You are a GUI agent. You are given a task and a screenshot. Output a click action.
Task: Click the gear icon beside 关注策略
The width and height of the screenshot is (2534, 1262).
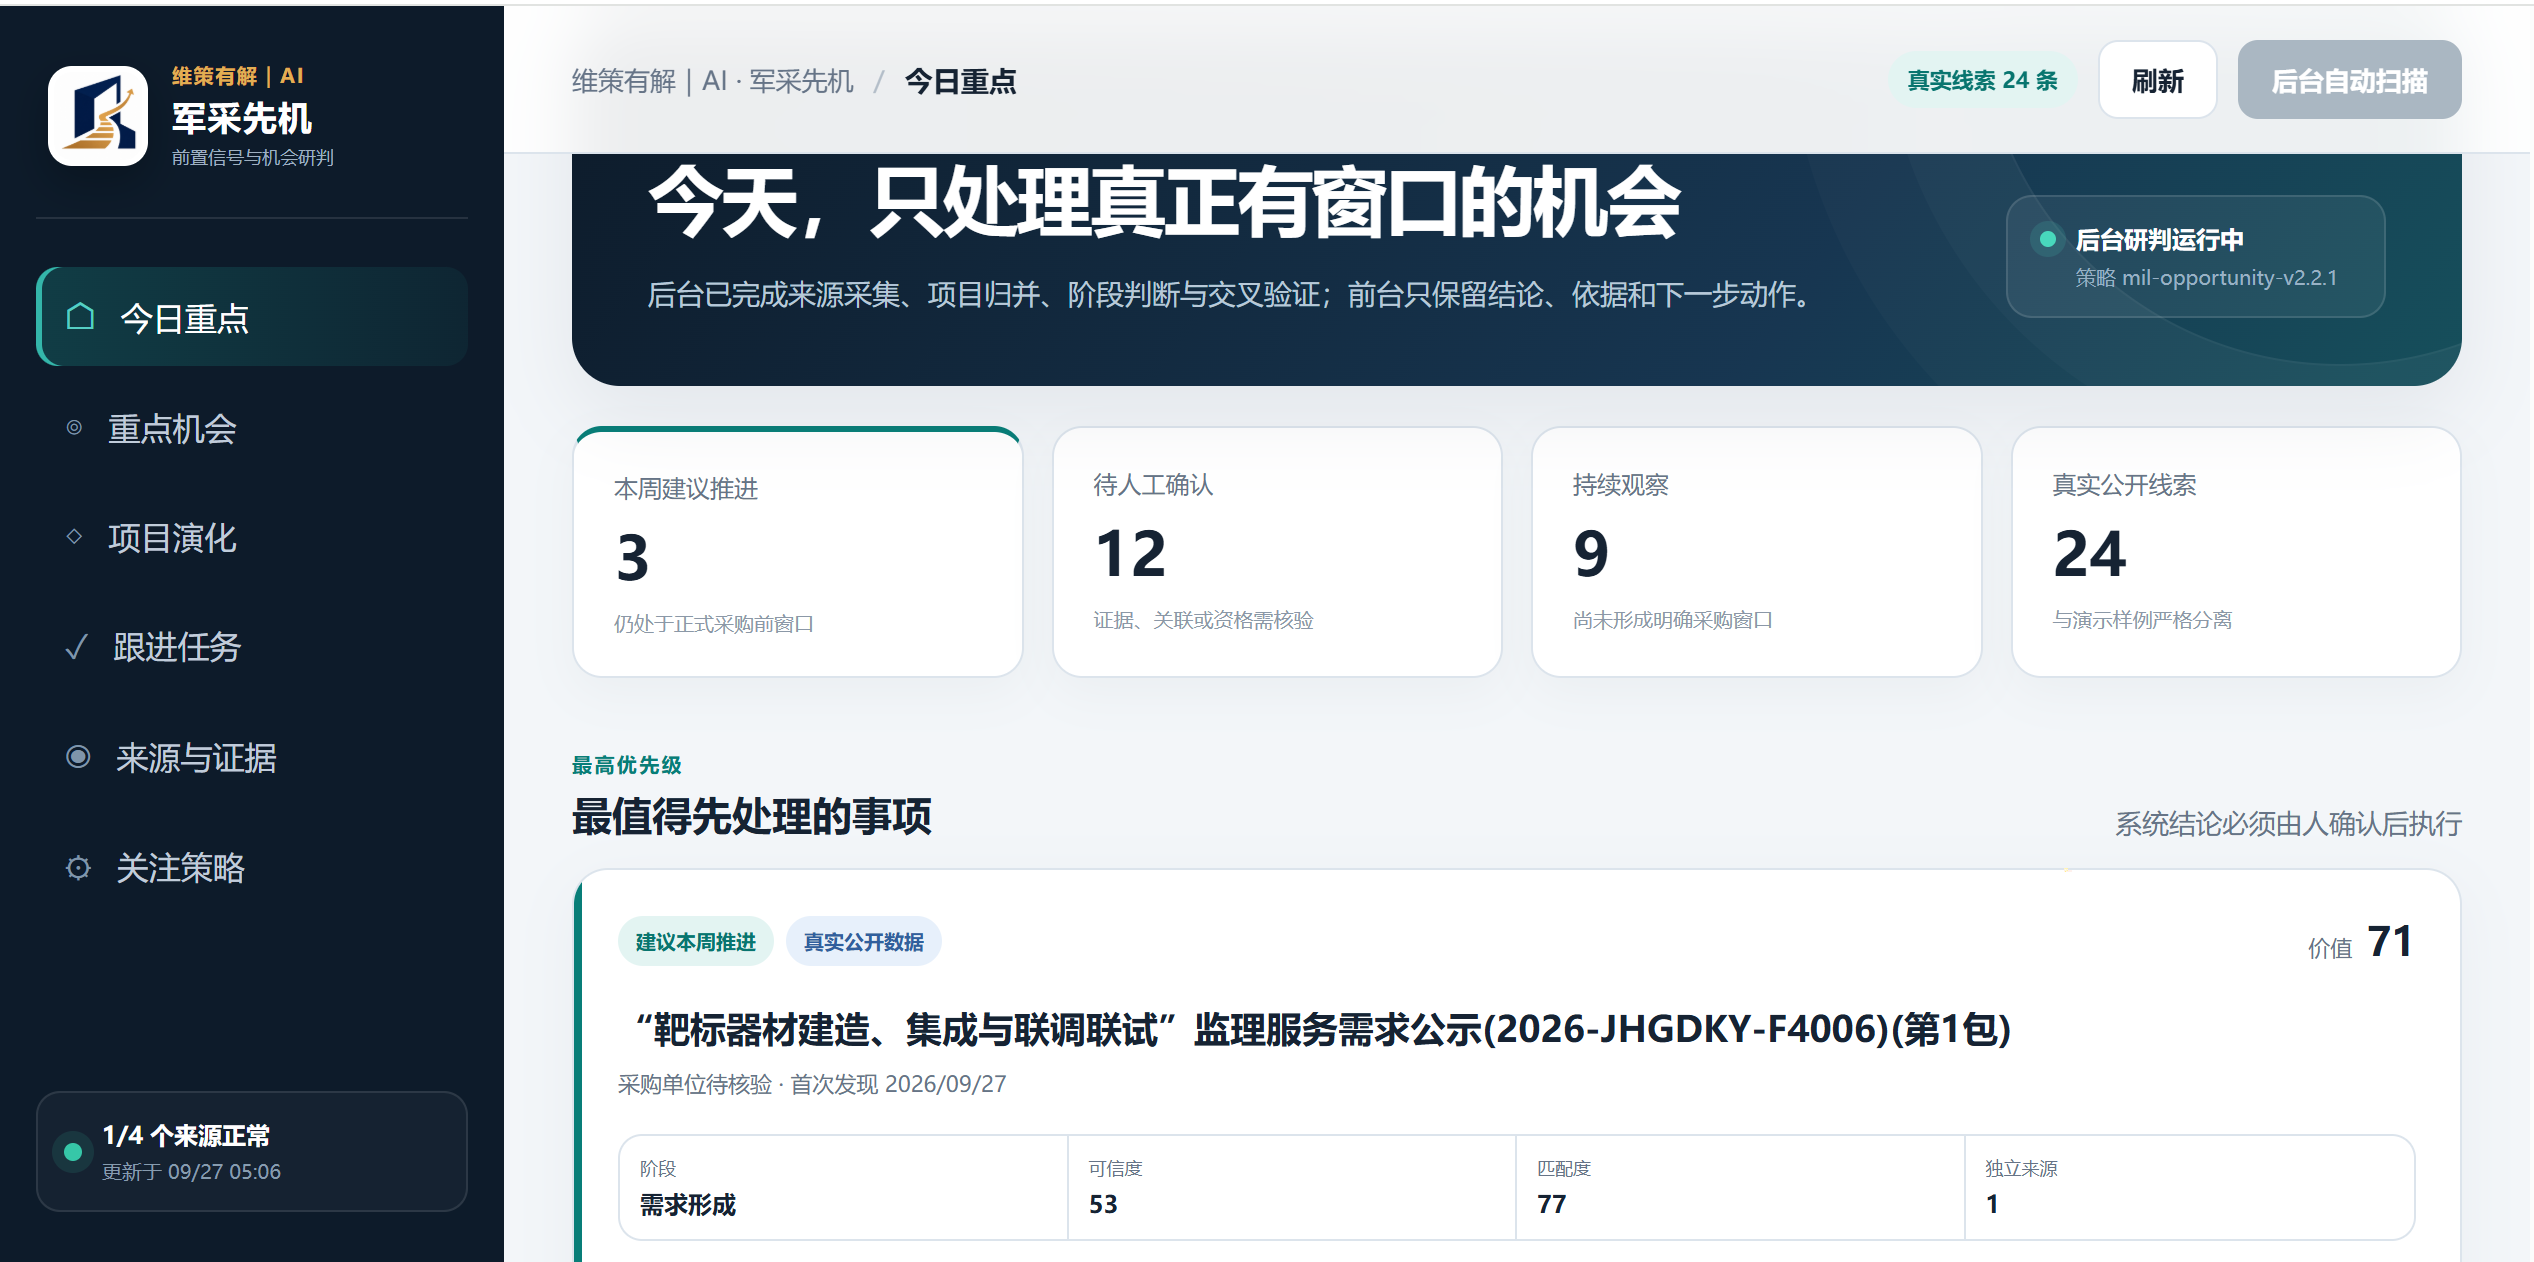[78, 867]
